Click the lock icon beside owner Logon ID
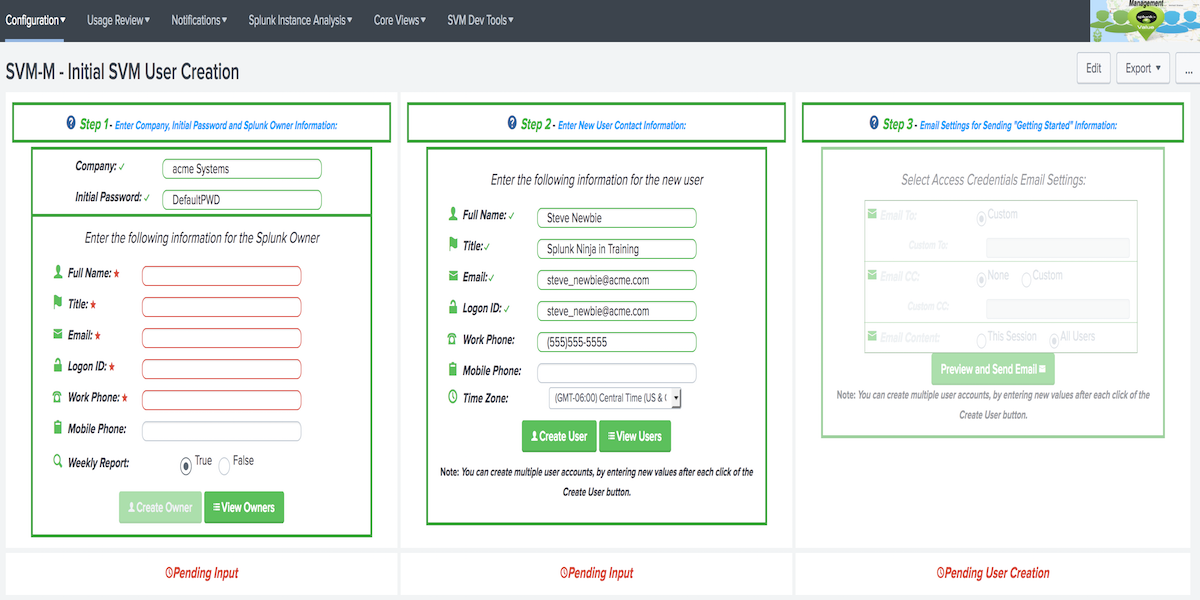Screen dimensions: 1200x600 pos(57,366)
